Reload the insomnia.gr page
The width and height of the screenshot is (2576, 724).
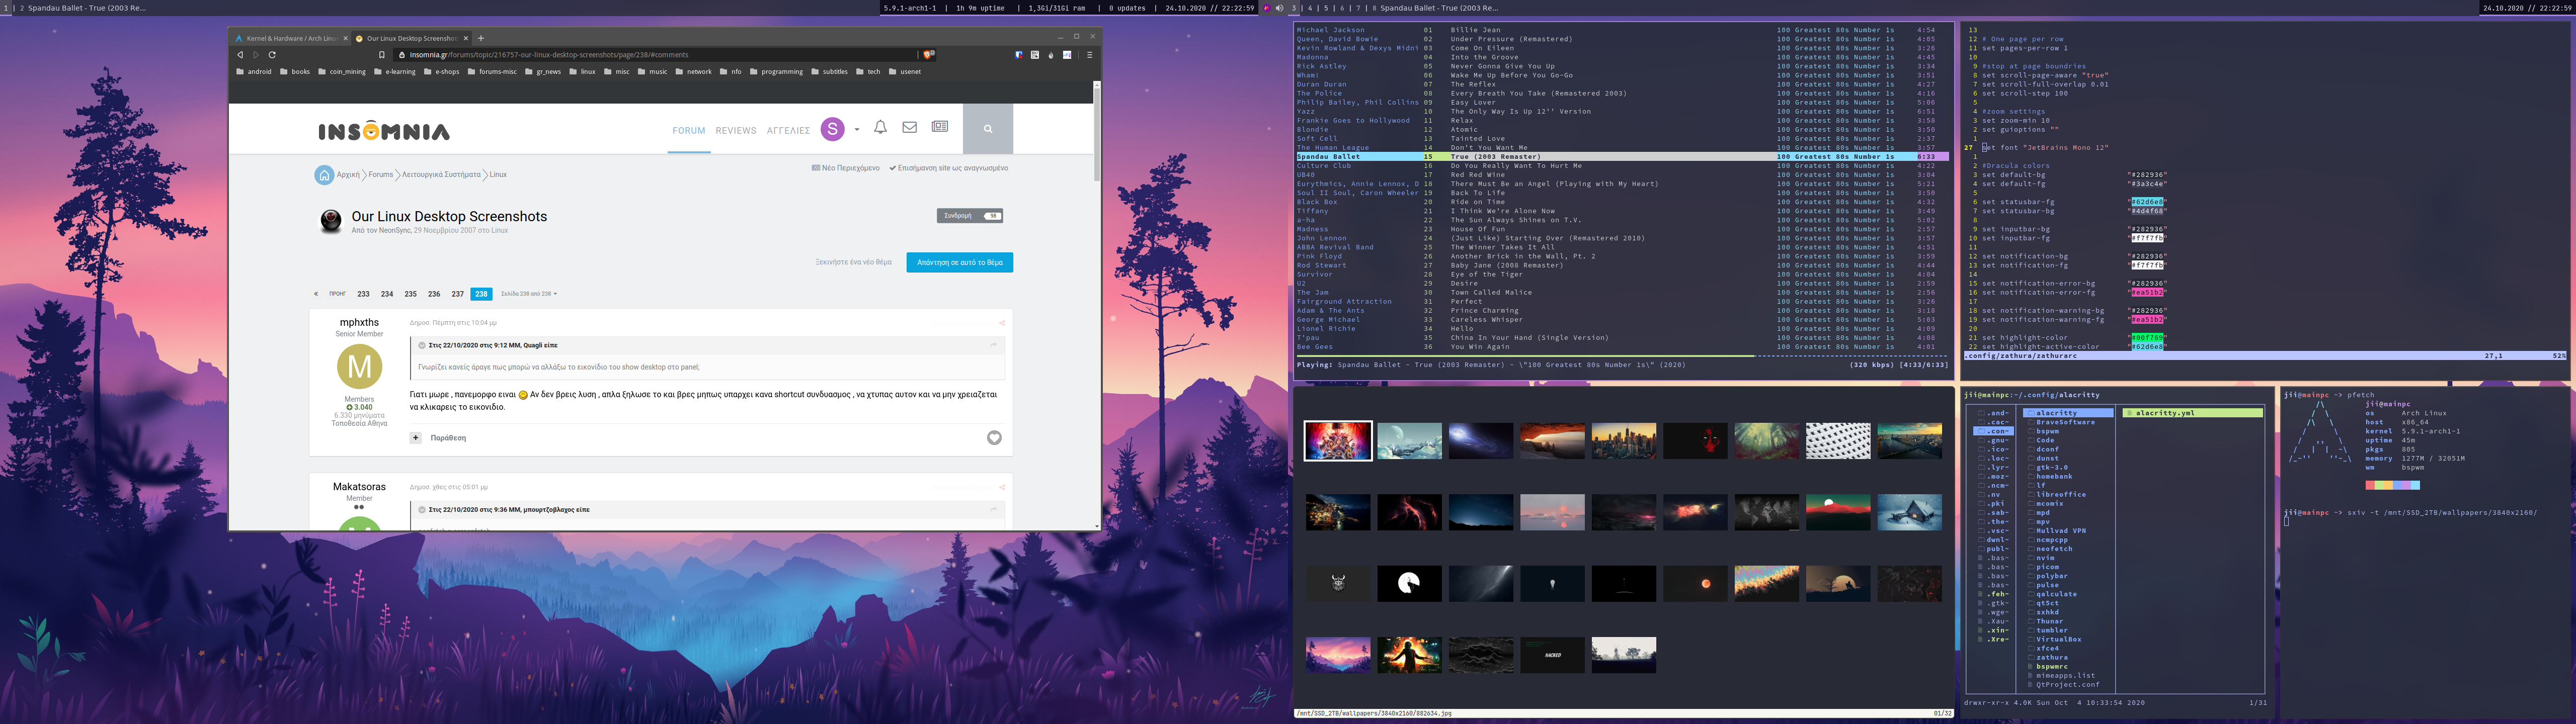click(x=272, y=55)
